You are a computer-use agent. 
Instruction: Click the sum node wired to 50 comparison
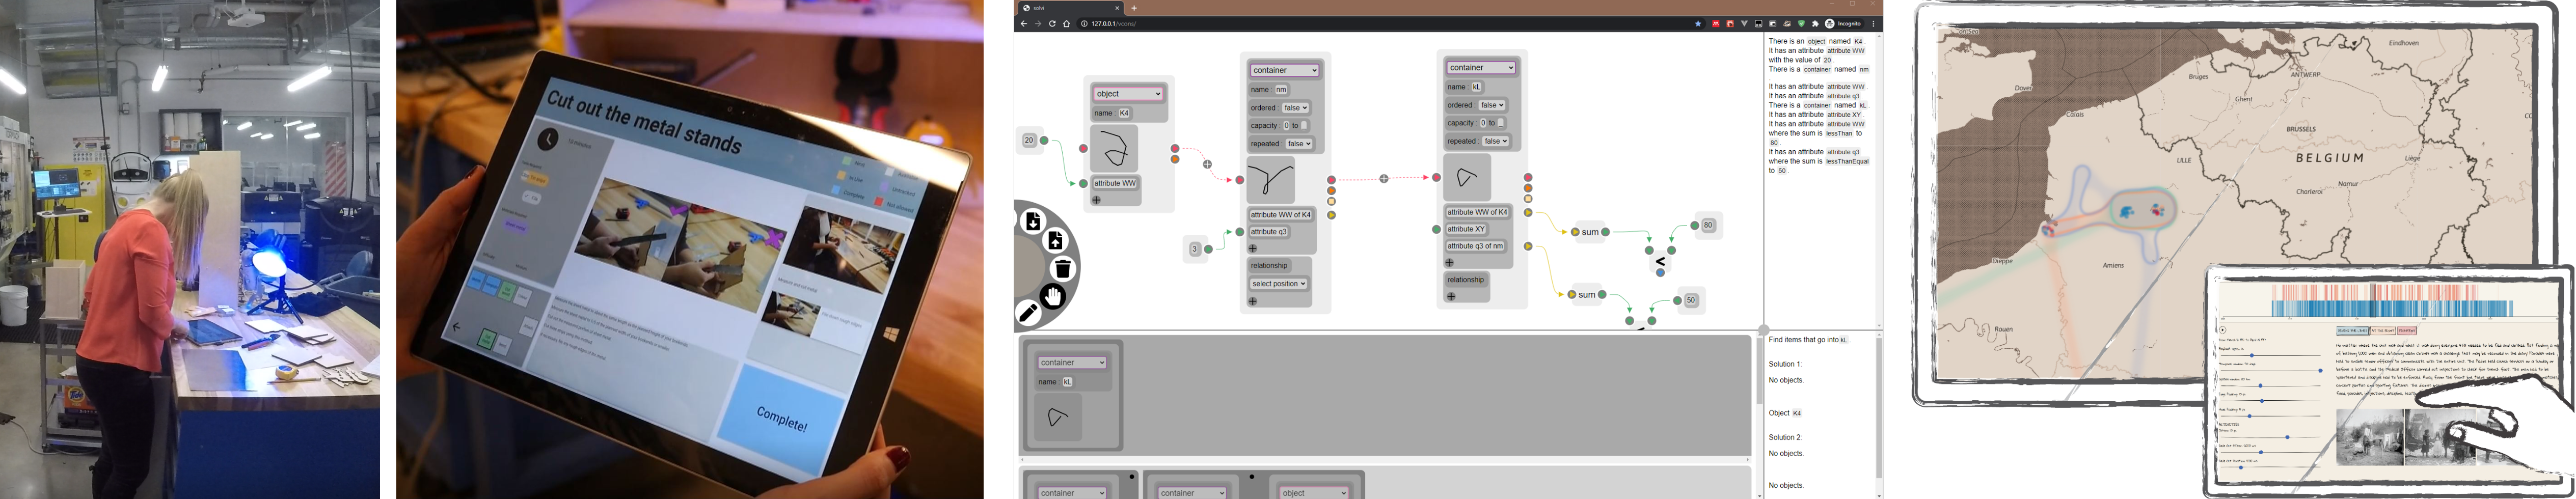(1587, 295)
